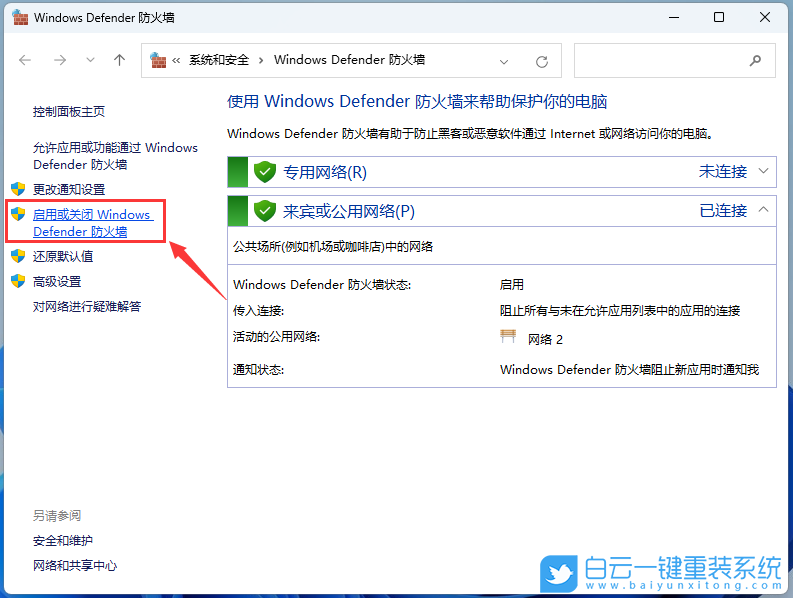The width and height of the screenshot is (793, 598).
Task: Click the 通知状态: label
Action: point(258,370)
